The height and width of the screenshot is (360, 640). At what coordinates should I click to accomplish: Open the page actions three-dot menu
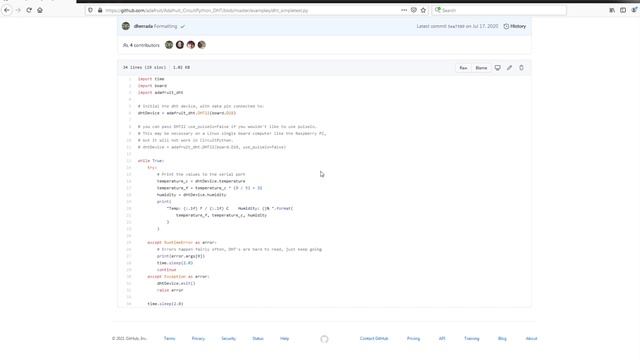pyautogui.click(x=404, y=10)
